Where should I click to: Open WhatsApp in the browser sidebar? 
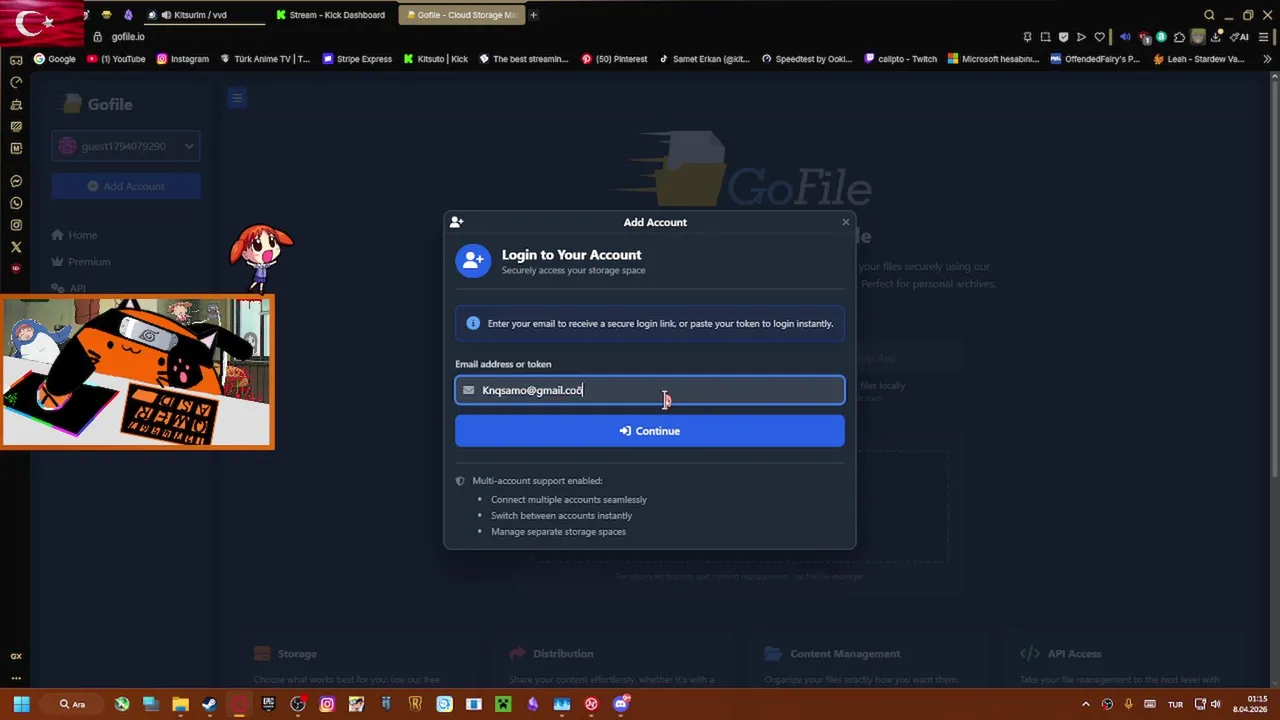click(16, 203)
